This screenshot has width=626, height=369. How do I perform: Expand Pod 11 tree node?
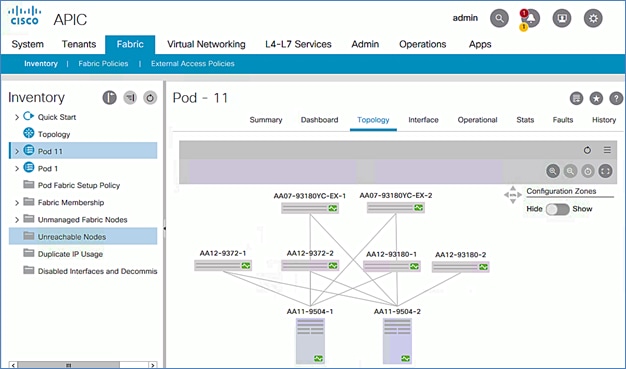click(x=17, y=151)
